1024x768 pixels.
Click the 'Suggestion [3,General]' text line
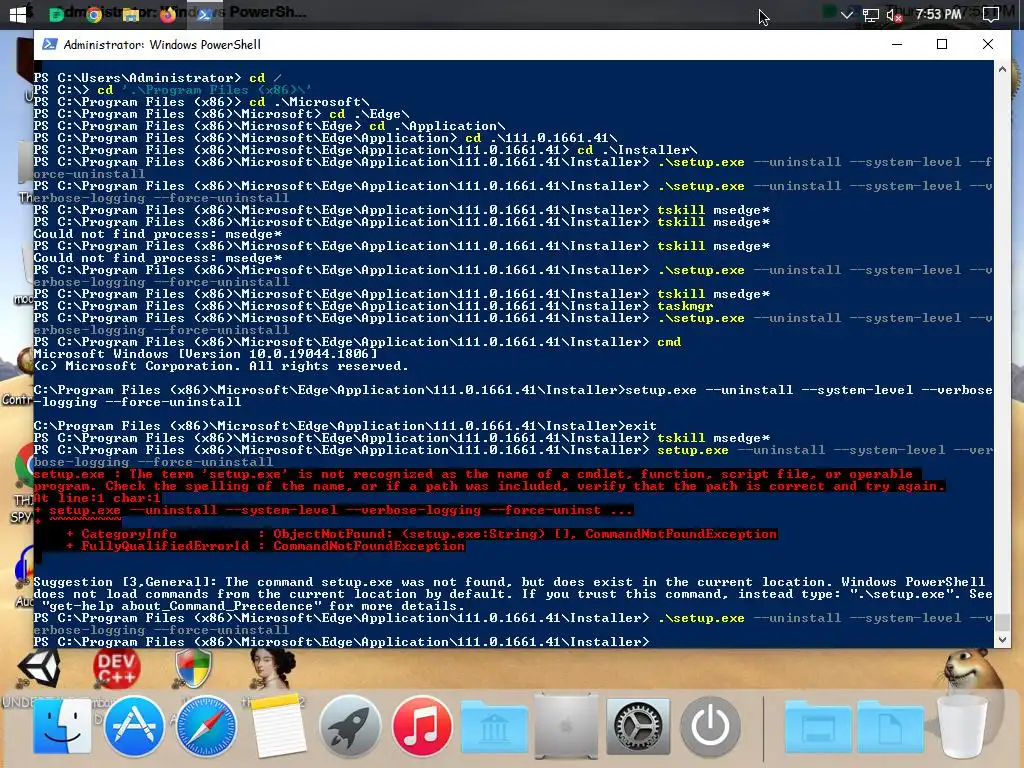509,582
